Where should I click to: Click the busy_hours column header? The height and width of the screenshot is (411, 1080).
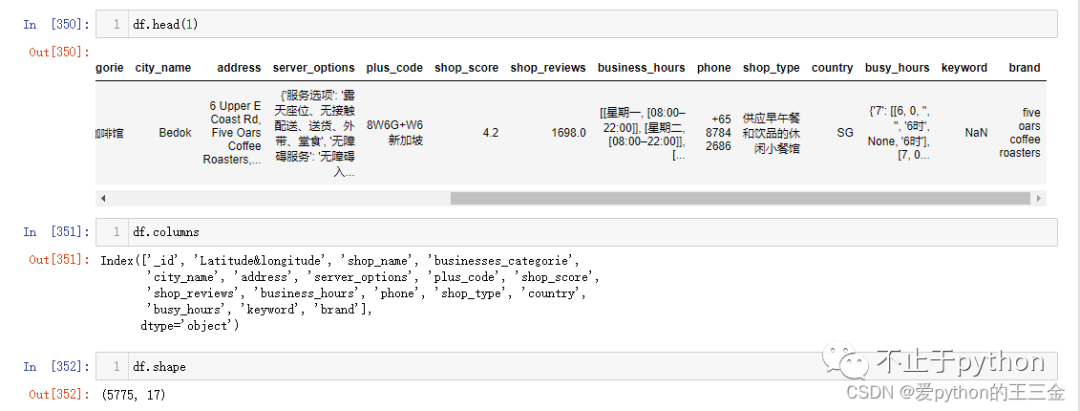pyautogui.click(x=897, y=68)
